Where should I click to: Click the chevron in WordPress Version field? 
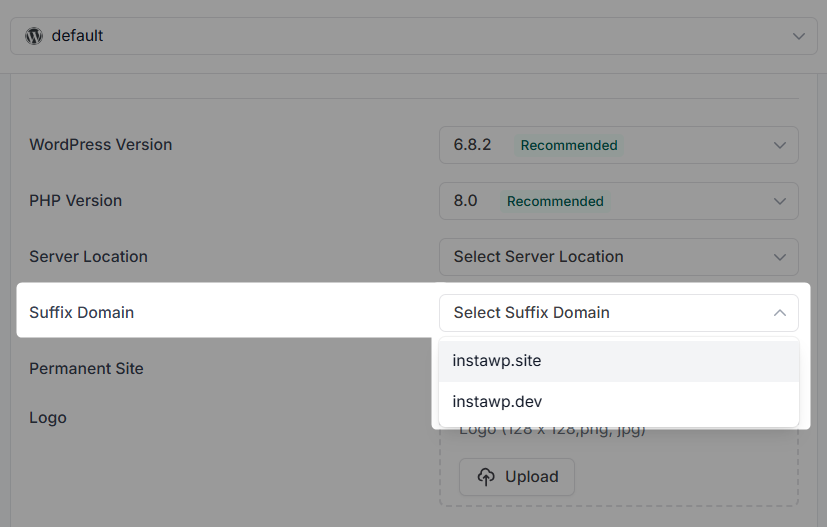pyautogui.click(x=780, y=145)
